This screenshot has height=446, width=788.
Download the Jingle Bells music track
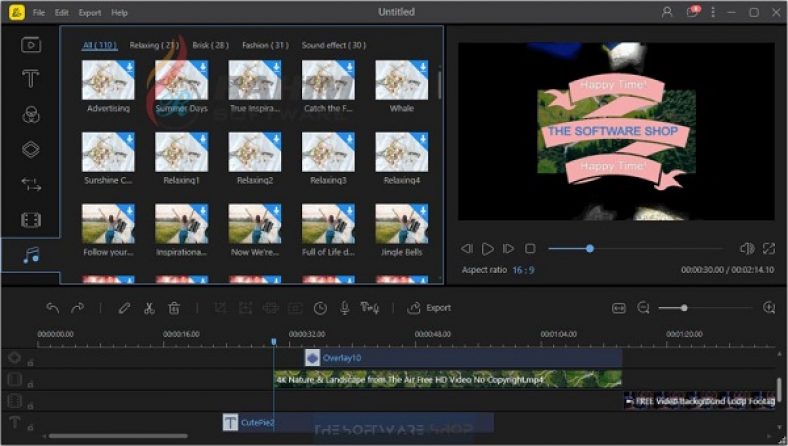point(423,210)
